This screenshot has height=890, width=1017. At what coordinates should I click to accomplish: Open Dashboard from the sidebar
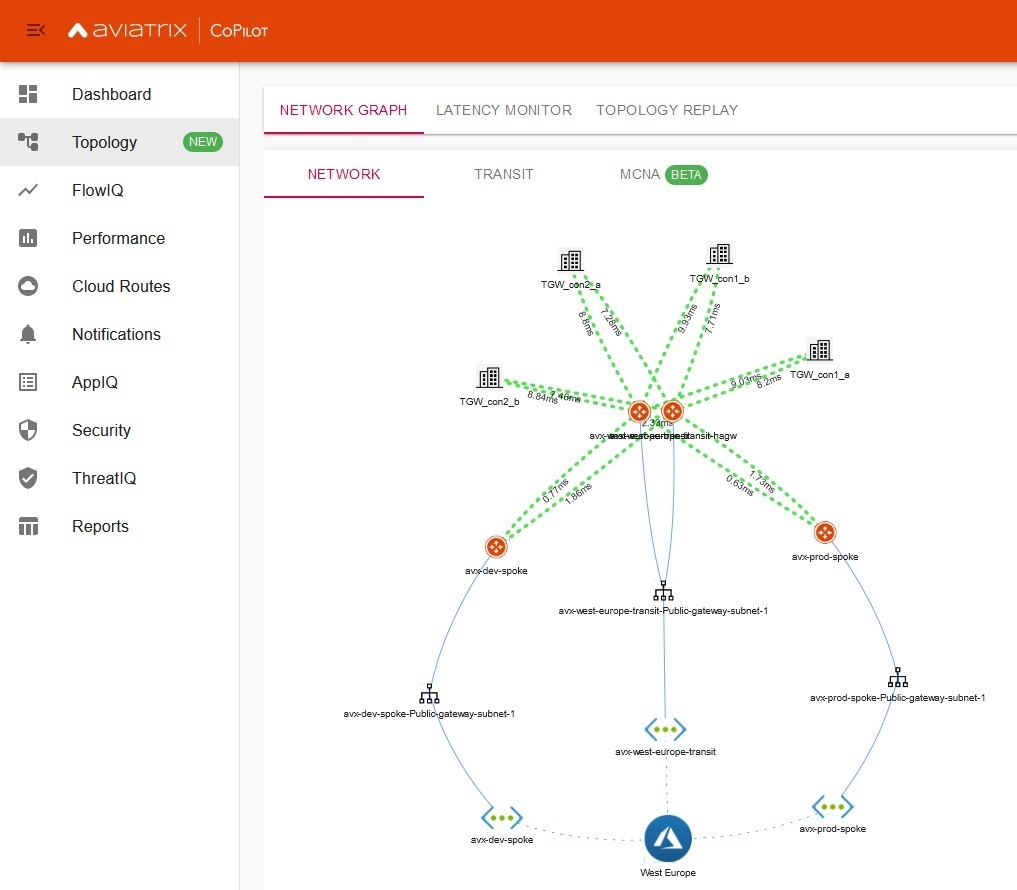coord(119,94)
